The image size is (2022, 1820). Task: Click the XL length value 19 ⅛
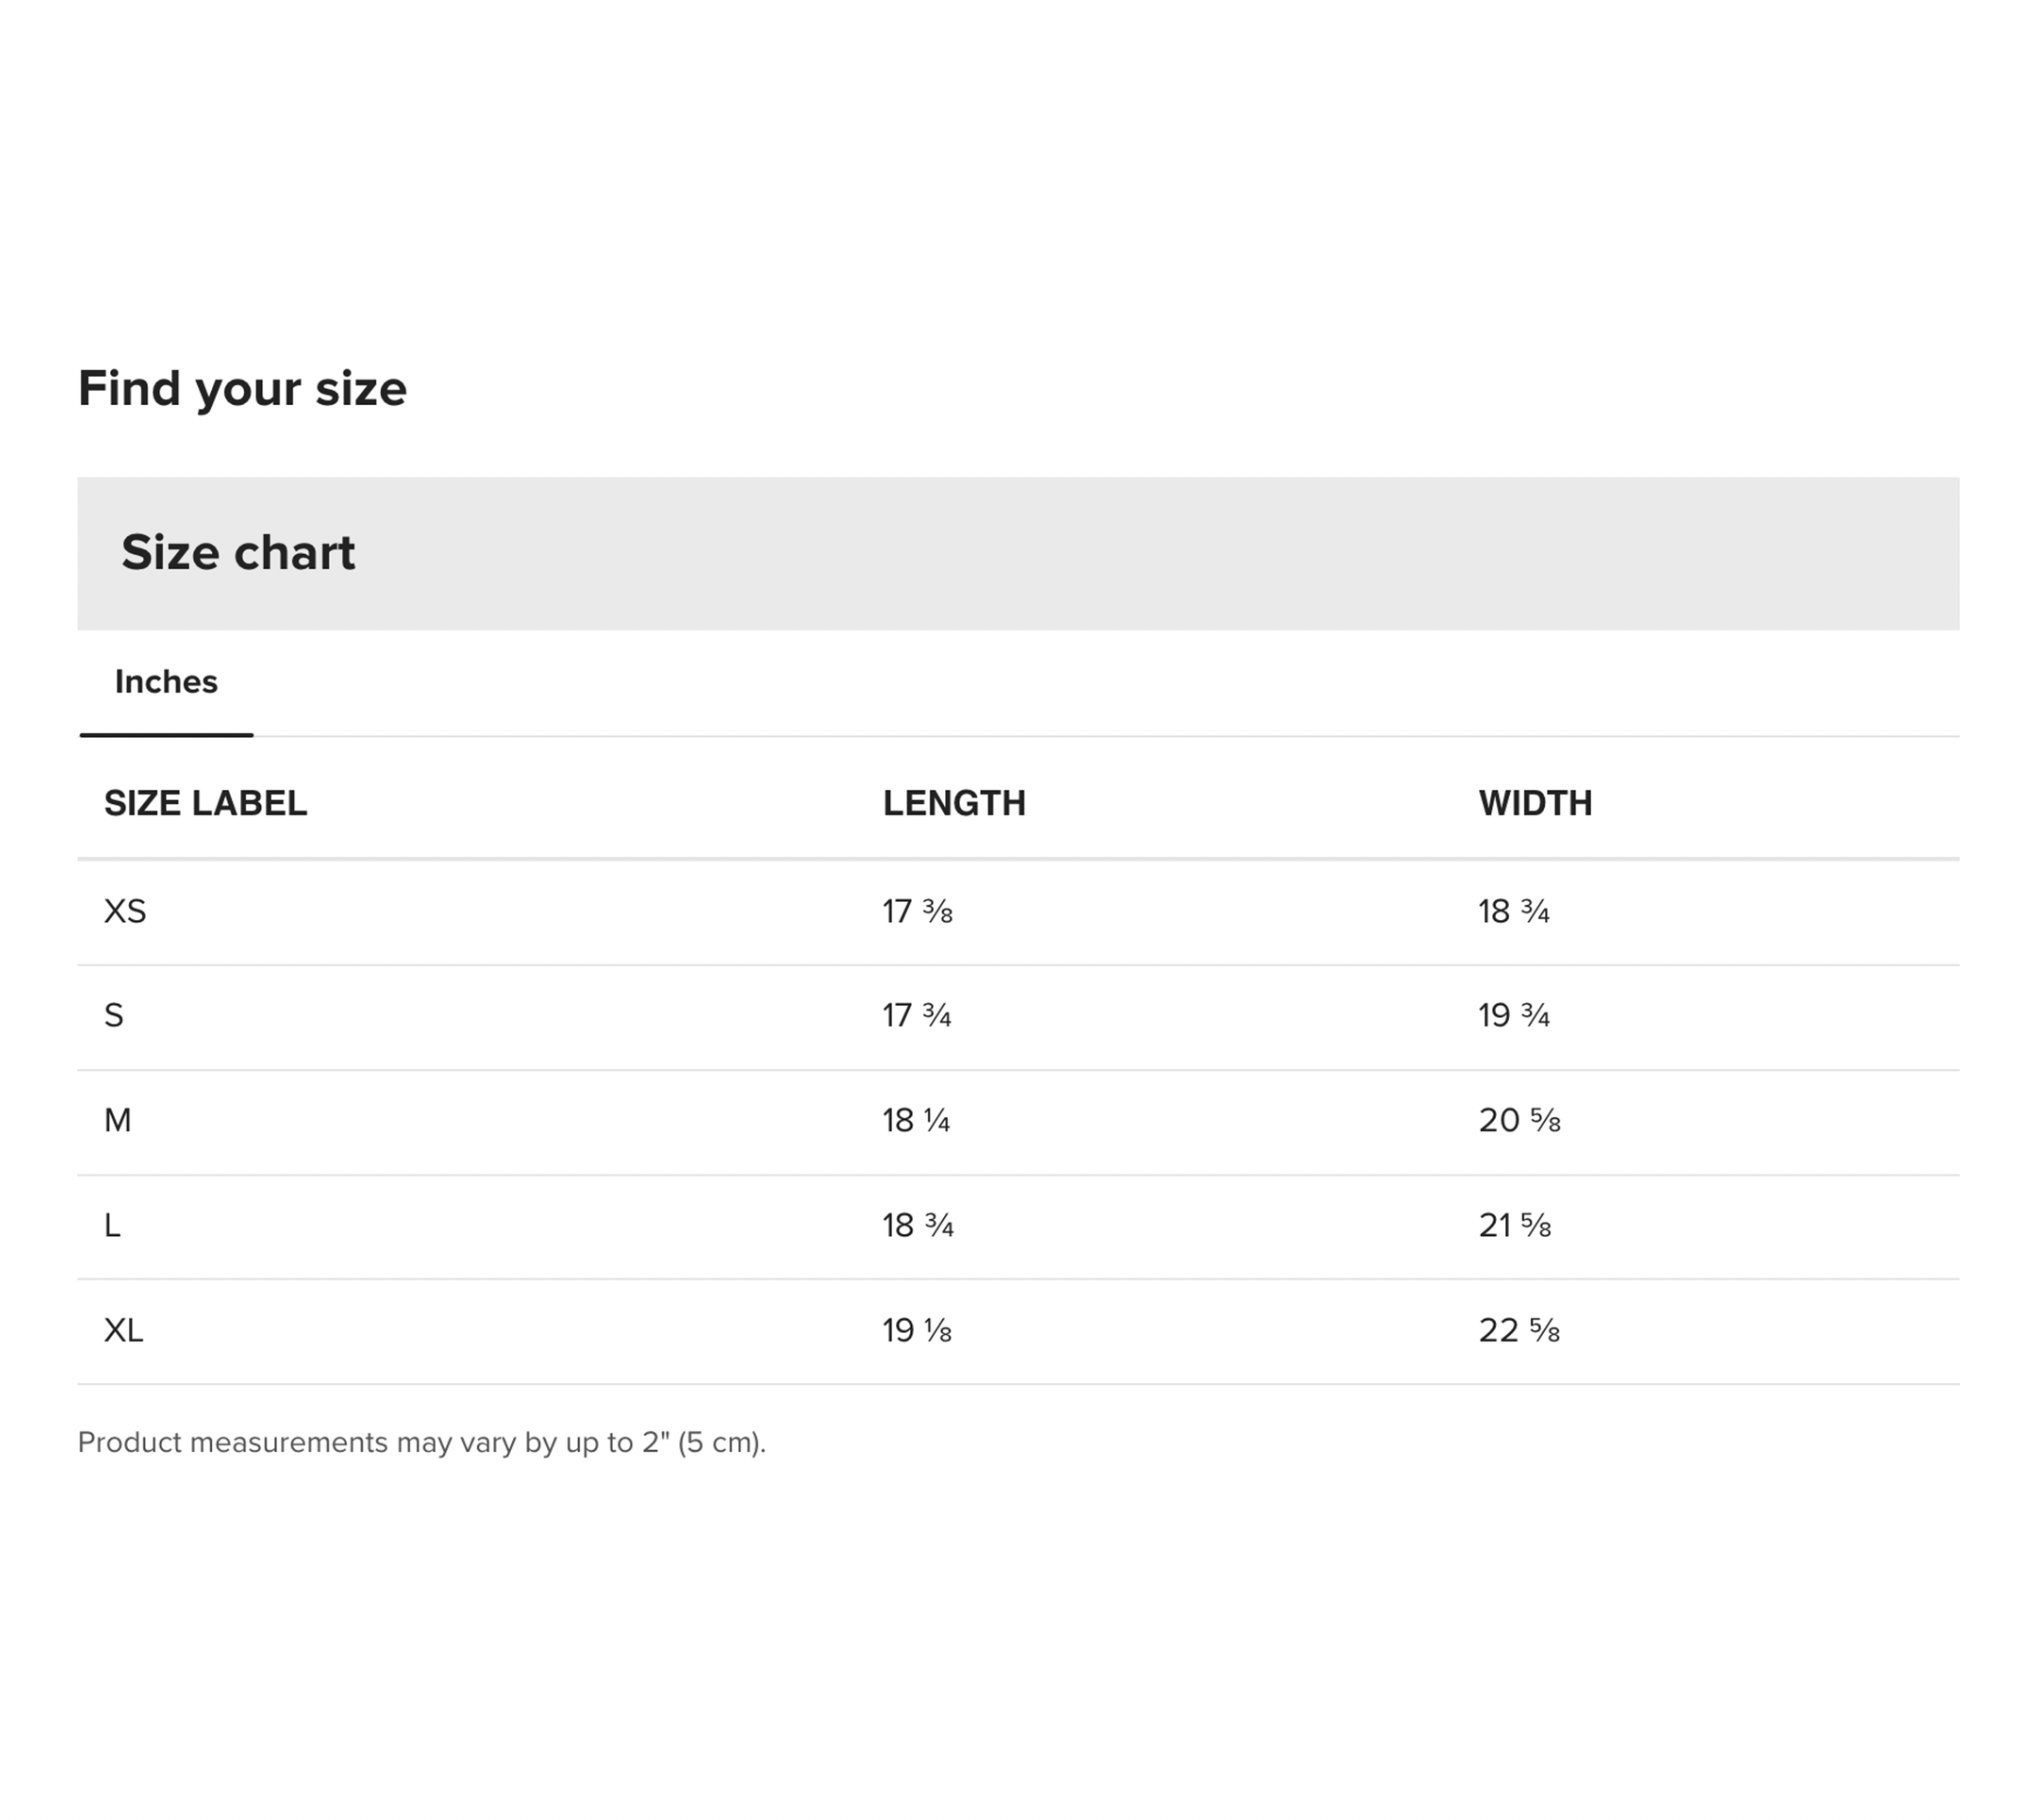916,1330
